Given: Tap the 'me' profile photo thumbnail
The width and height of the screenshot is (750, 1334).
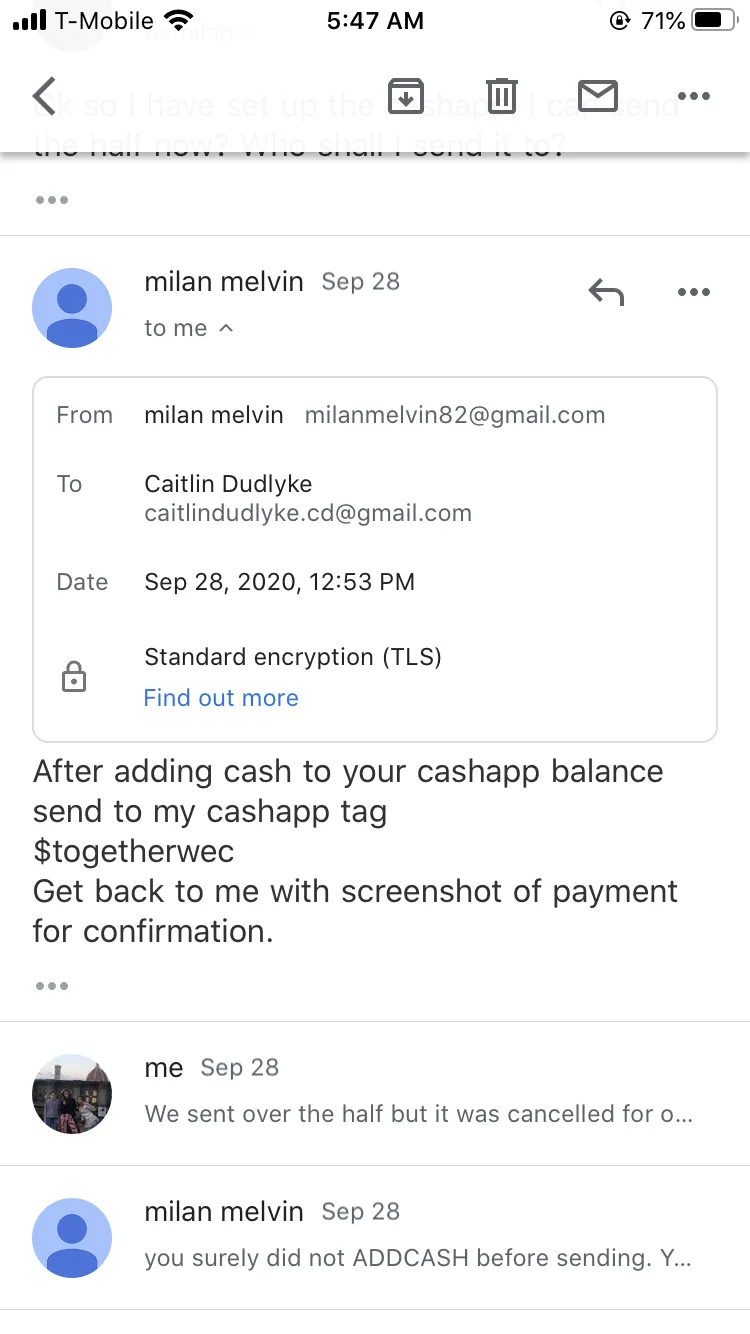Looking at the screenshot, I should 72,1093.
